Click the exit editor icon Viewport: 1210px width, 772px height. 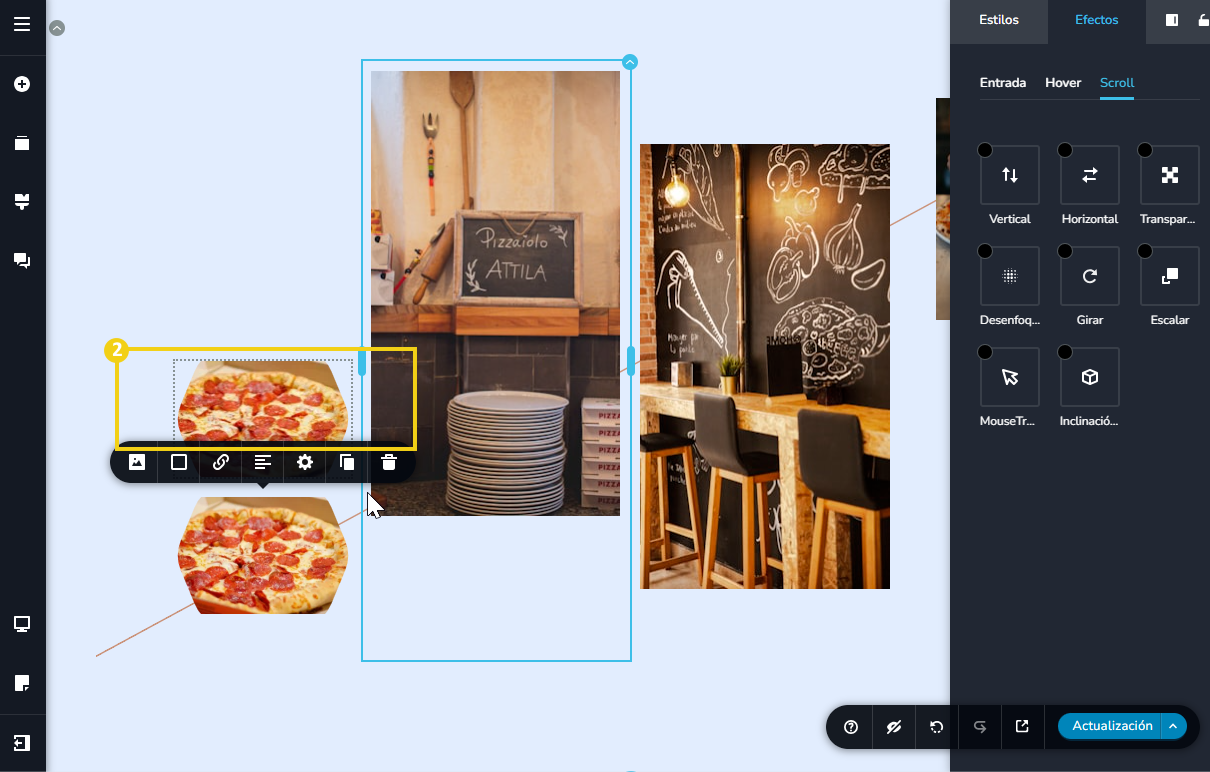point(22,743)
